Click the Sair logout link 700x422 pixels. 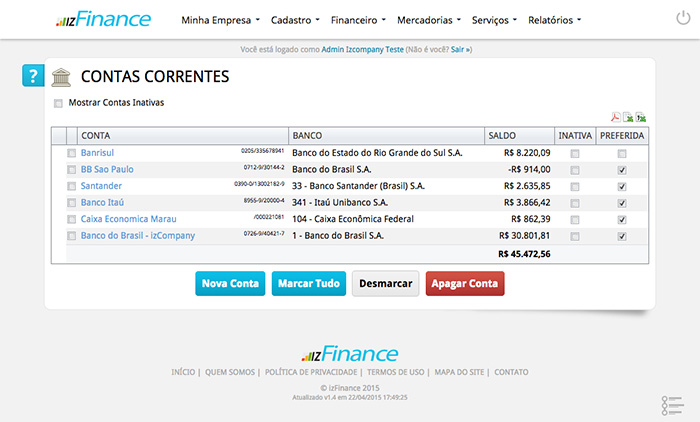click(460, 50)
